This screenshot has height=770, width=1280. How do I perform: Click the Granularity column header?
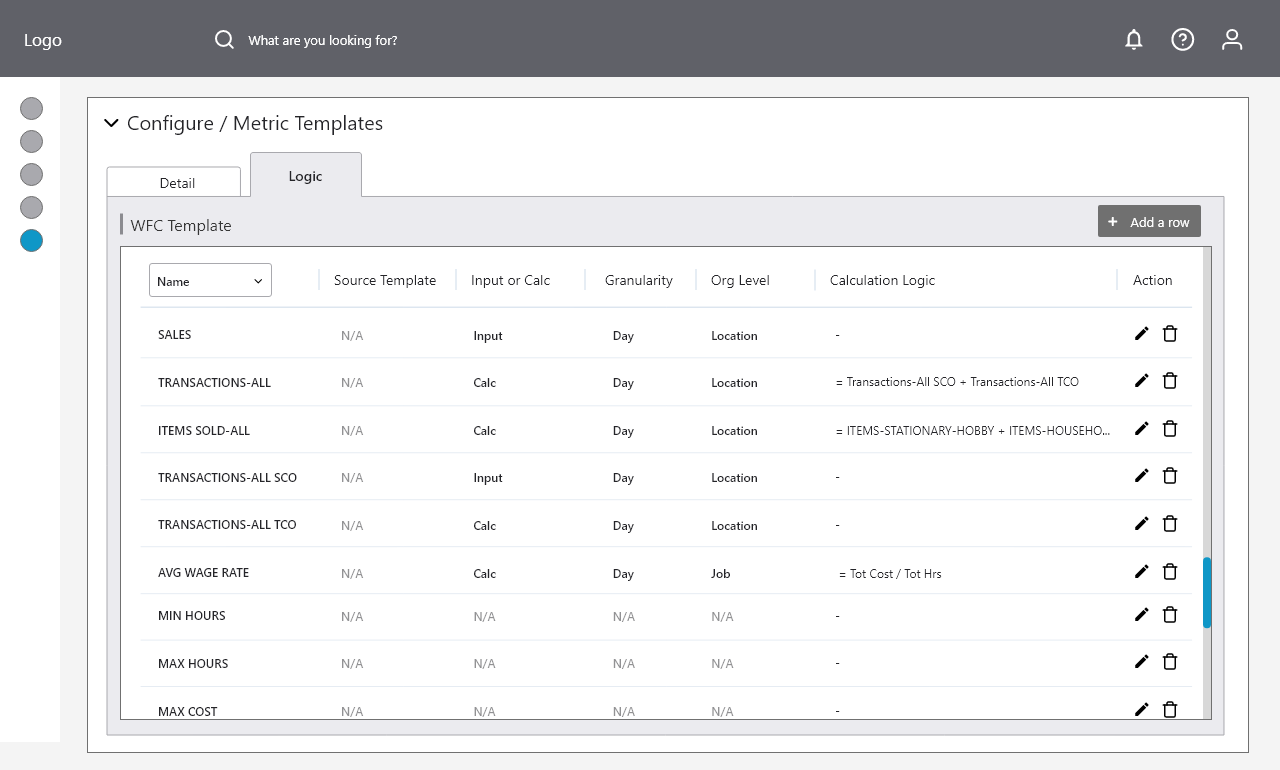[x=639, y=280]
